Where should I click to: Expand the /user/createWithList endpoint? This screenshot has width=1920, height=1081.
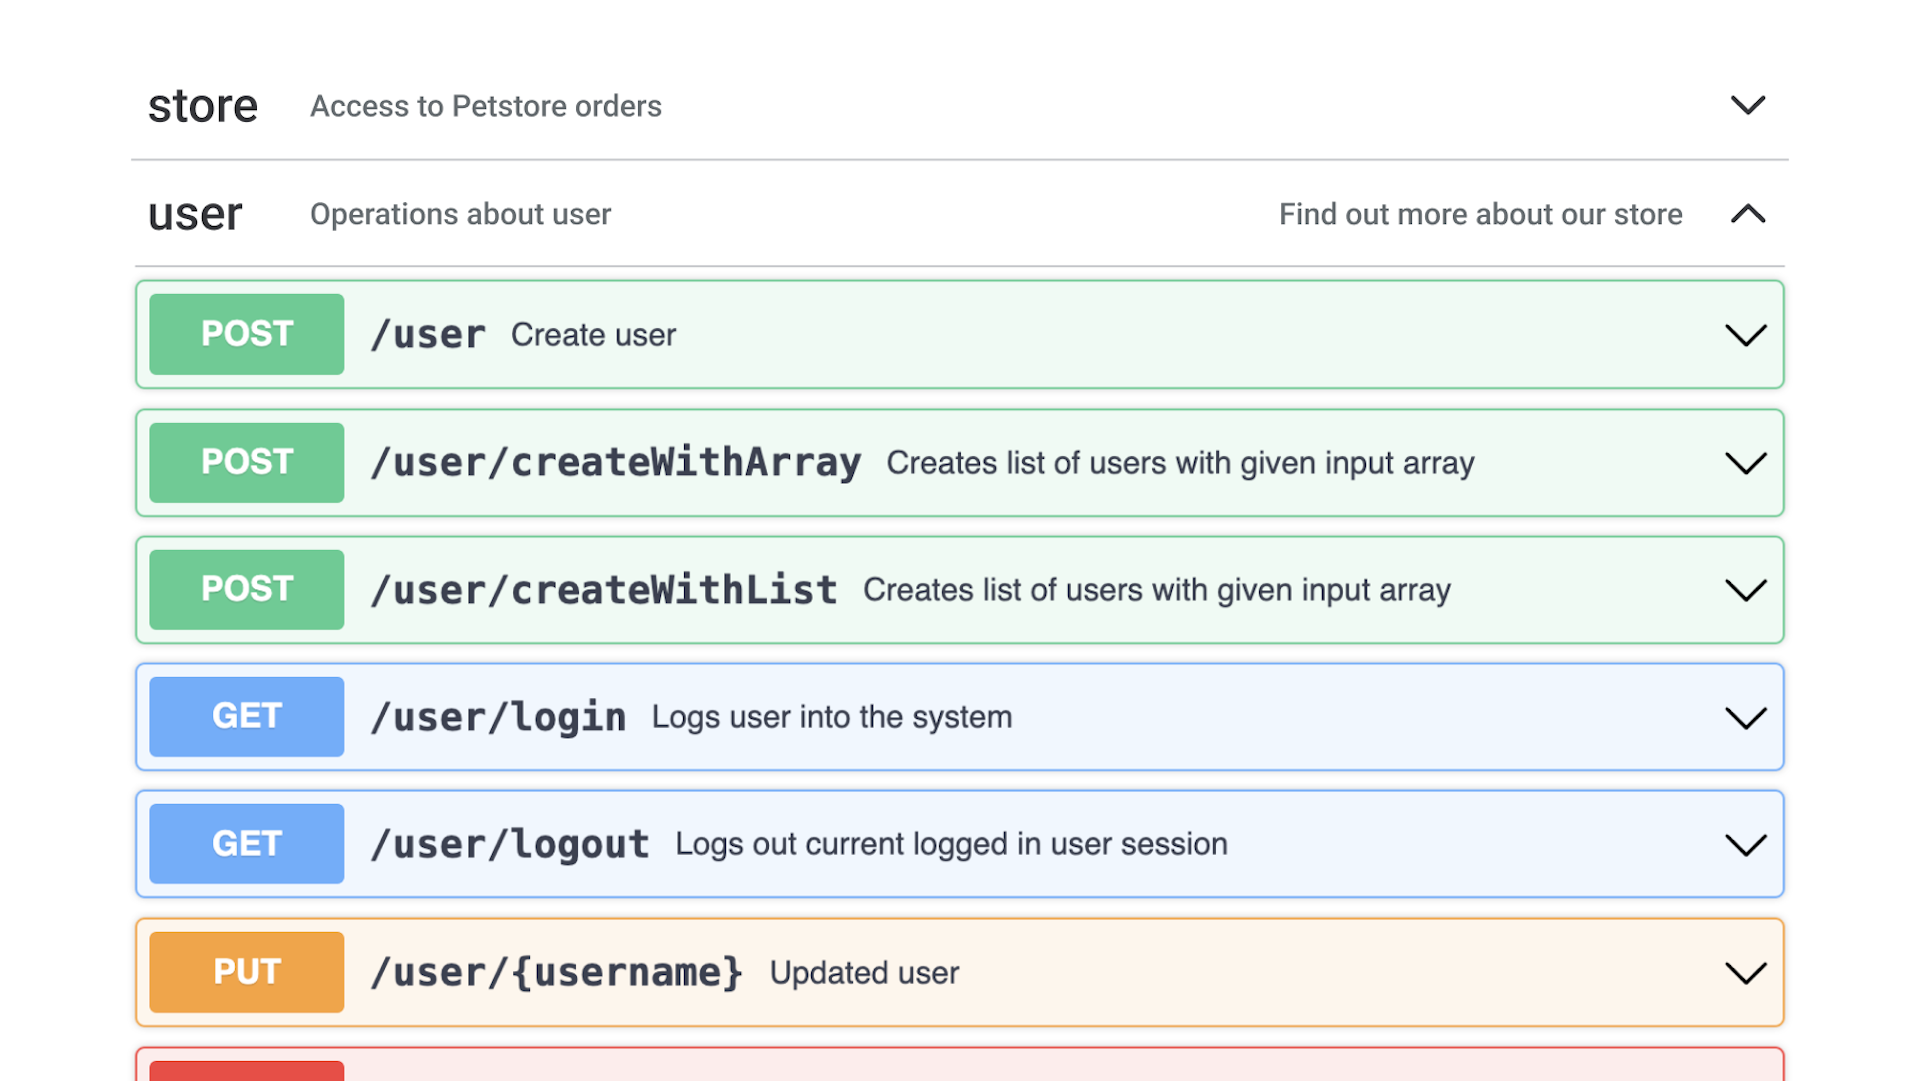click(x=1745, y=589)
